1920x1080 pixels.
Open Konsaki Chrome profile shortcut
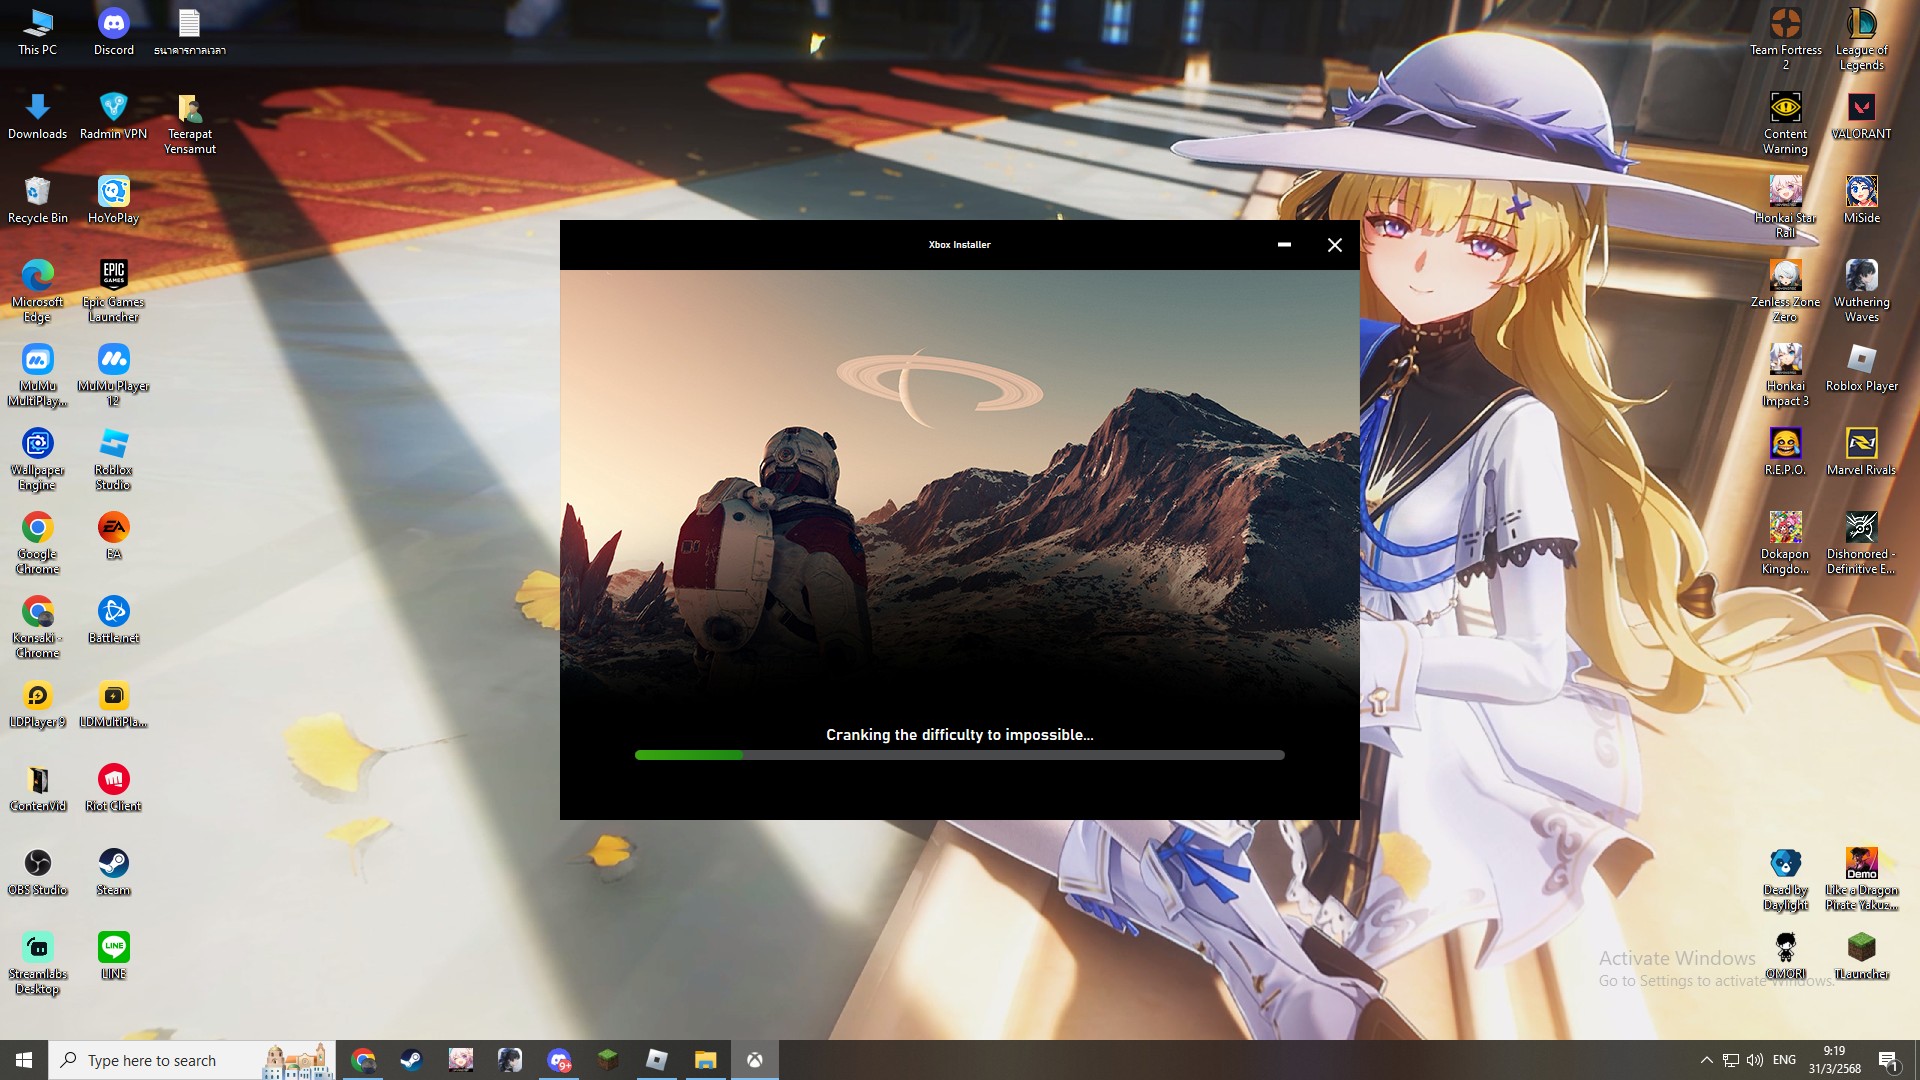(37, 627)
